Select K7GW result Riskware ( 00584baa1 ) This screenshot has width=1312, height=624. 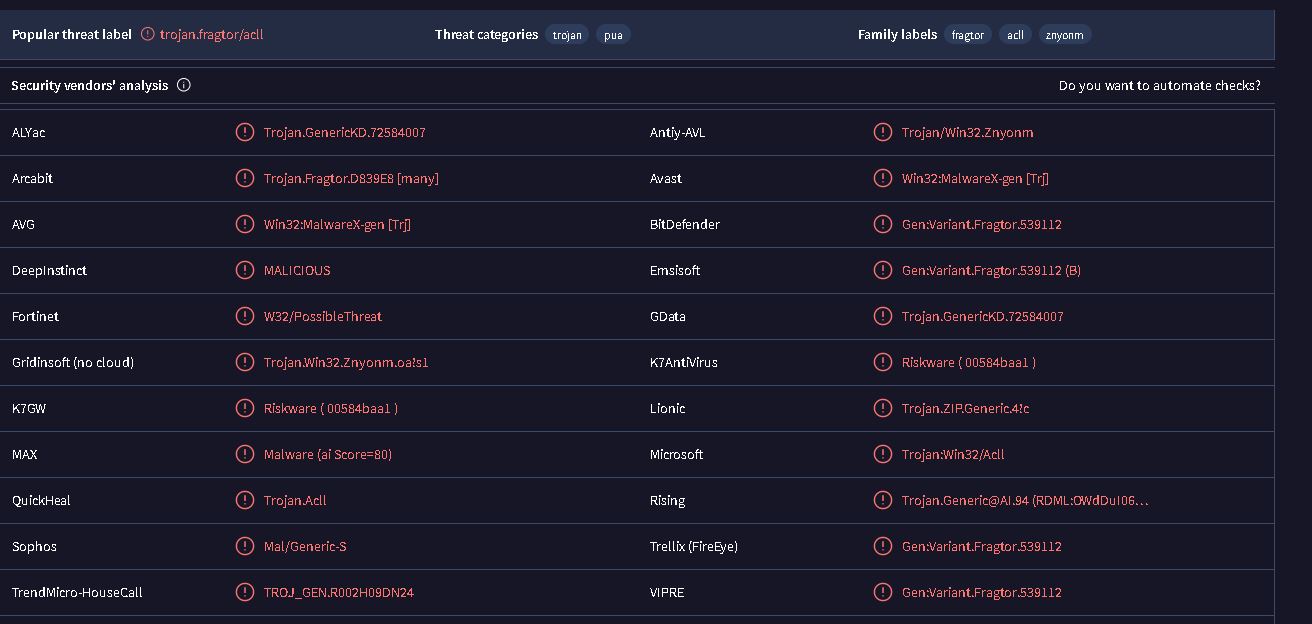tap(331, 408)
